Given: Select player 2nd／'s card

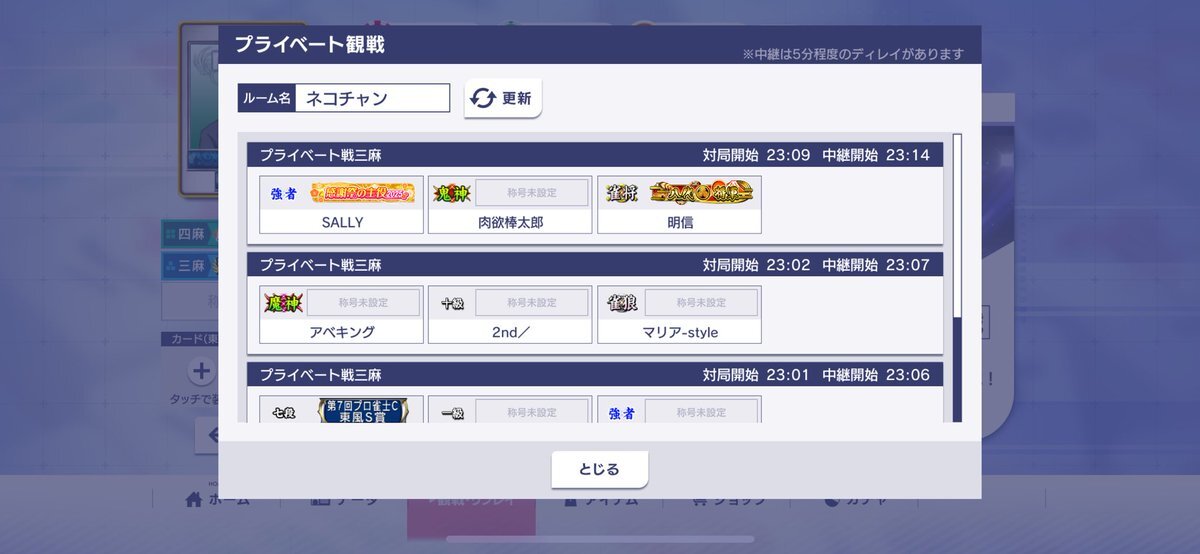Looking at the screenshot, I should point(510,315).
